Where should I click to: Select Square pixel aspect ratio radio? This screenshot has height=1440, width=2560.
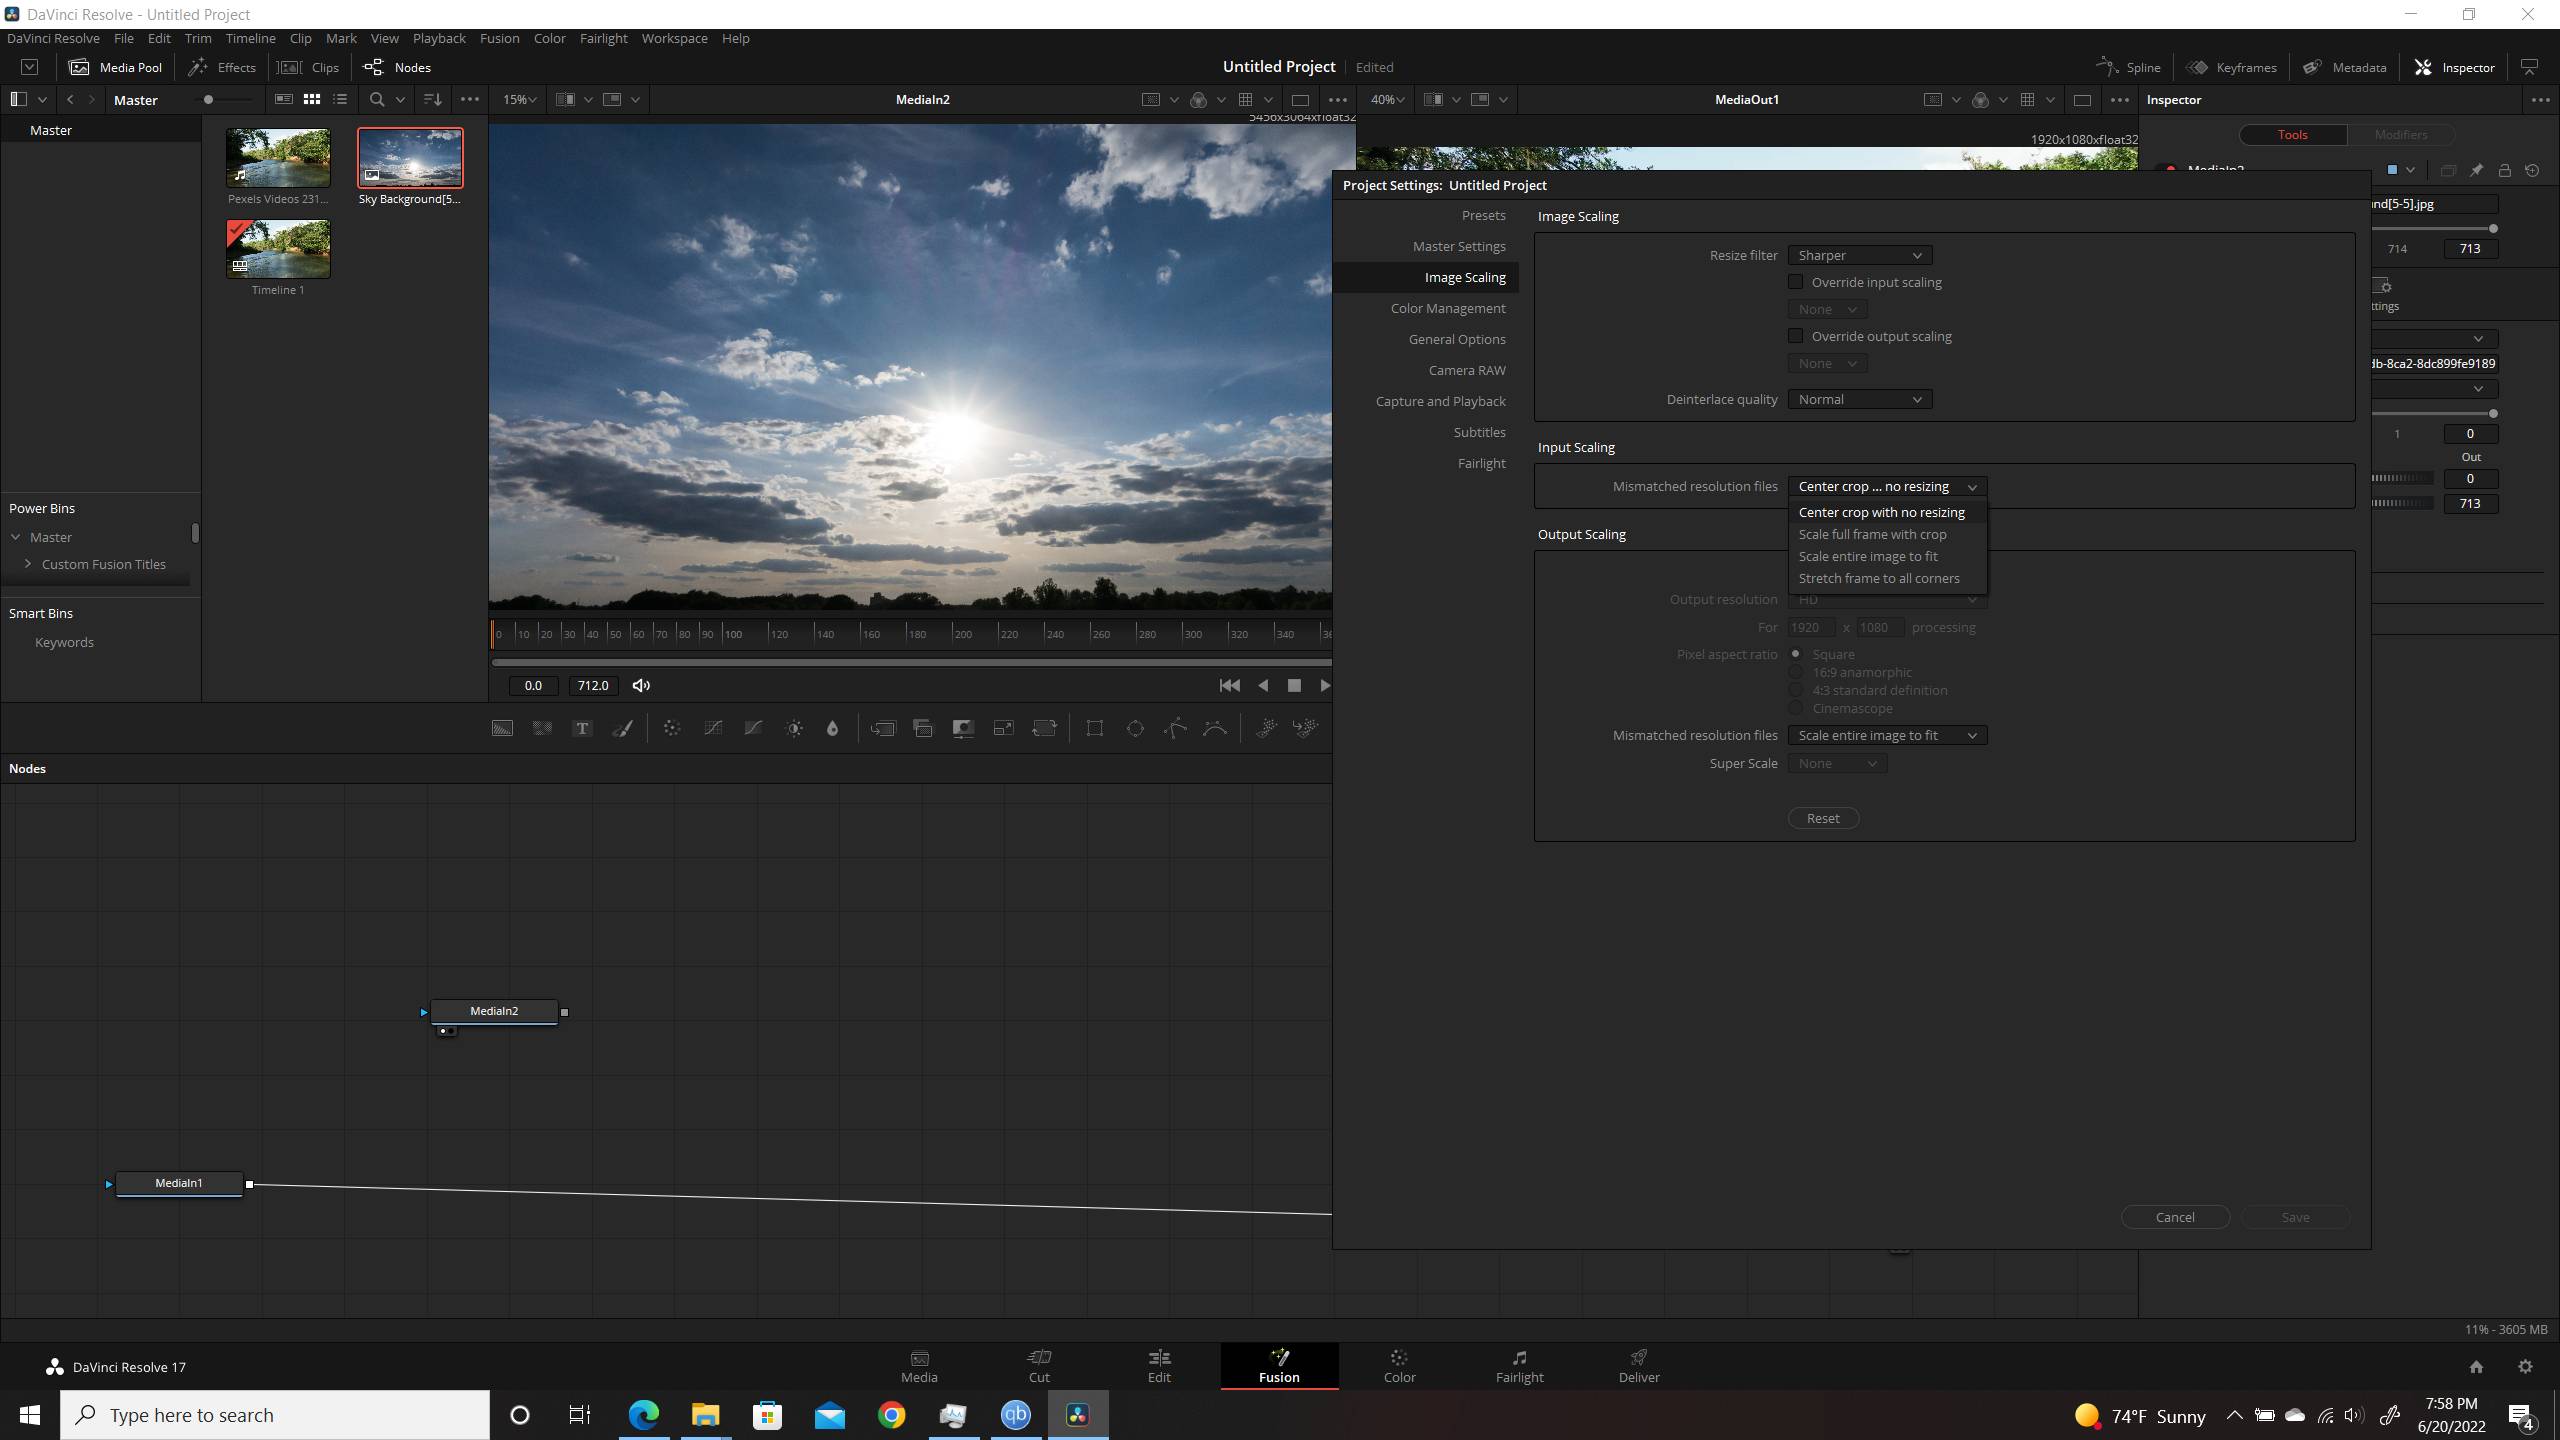[1795, 654]
